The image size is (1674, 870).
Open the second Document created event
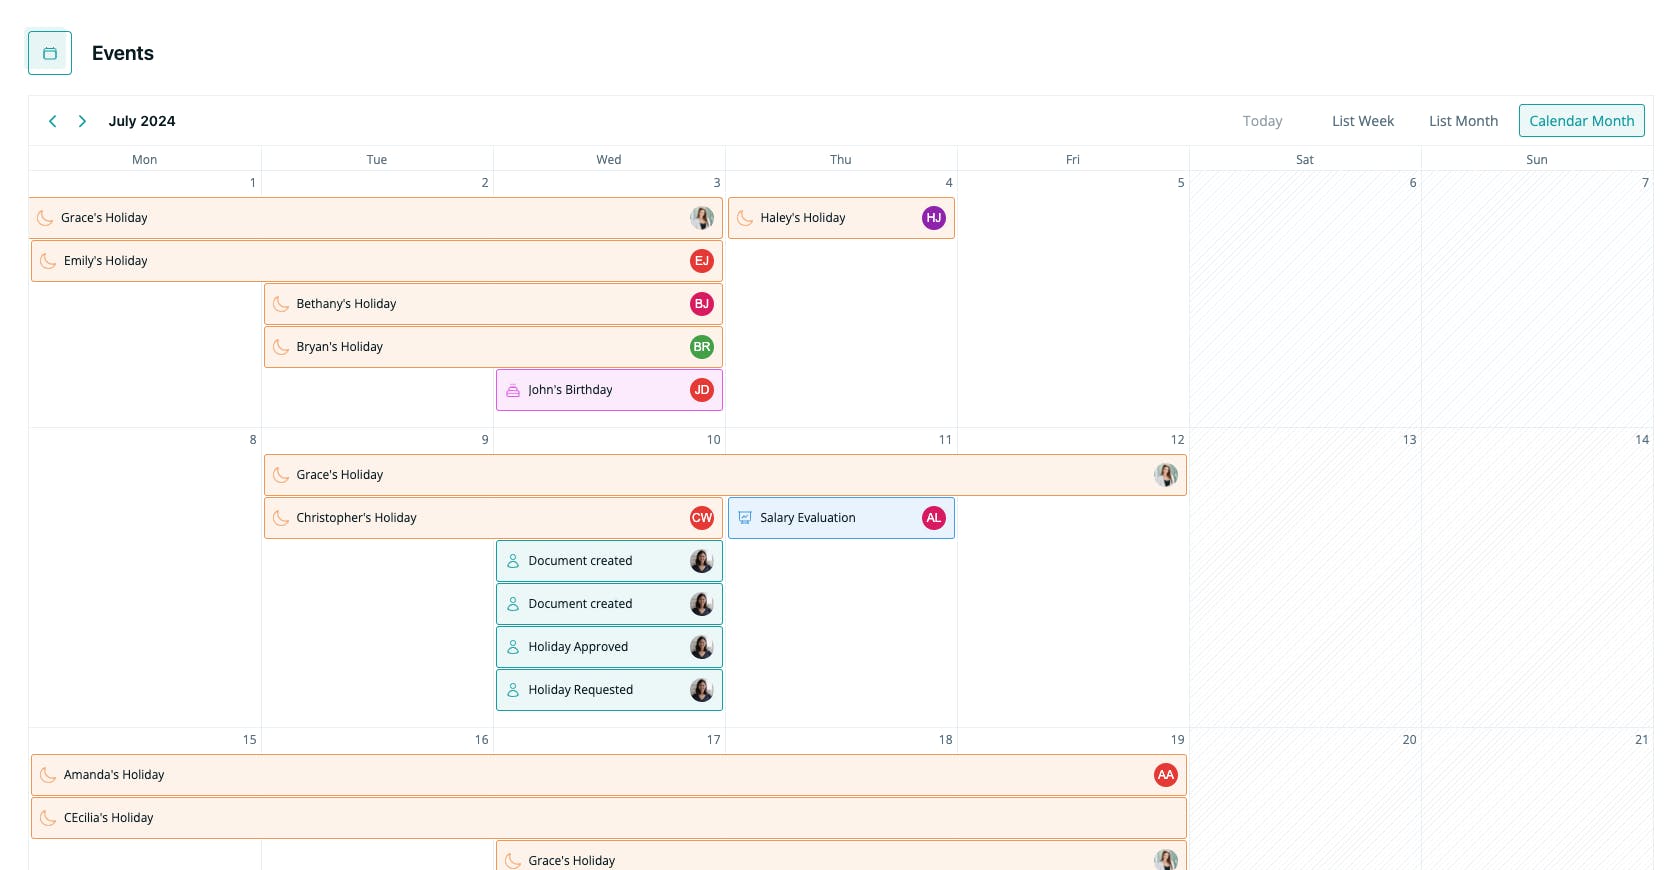(x=609, y=604)
